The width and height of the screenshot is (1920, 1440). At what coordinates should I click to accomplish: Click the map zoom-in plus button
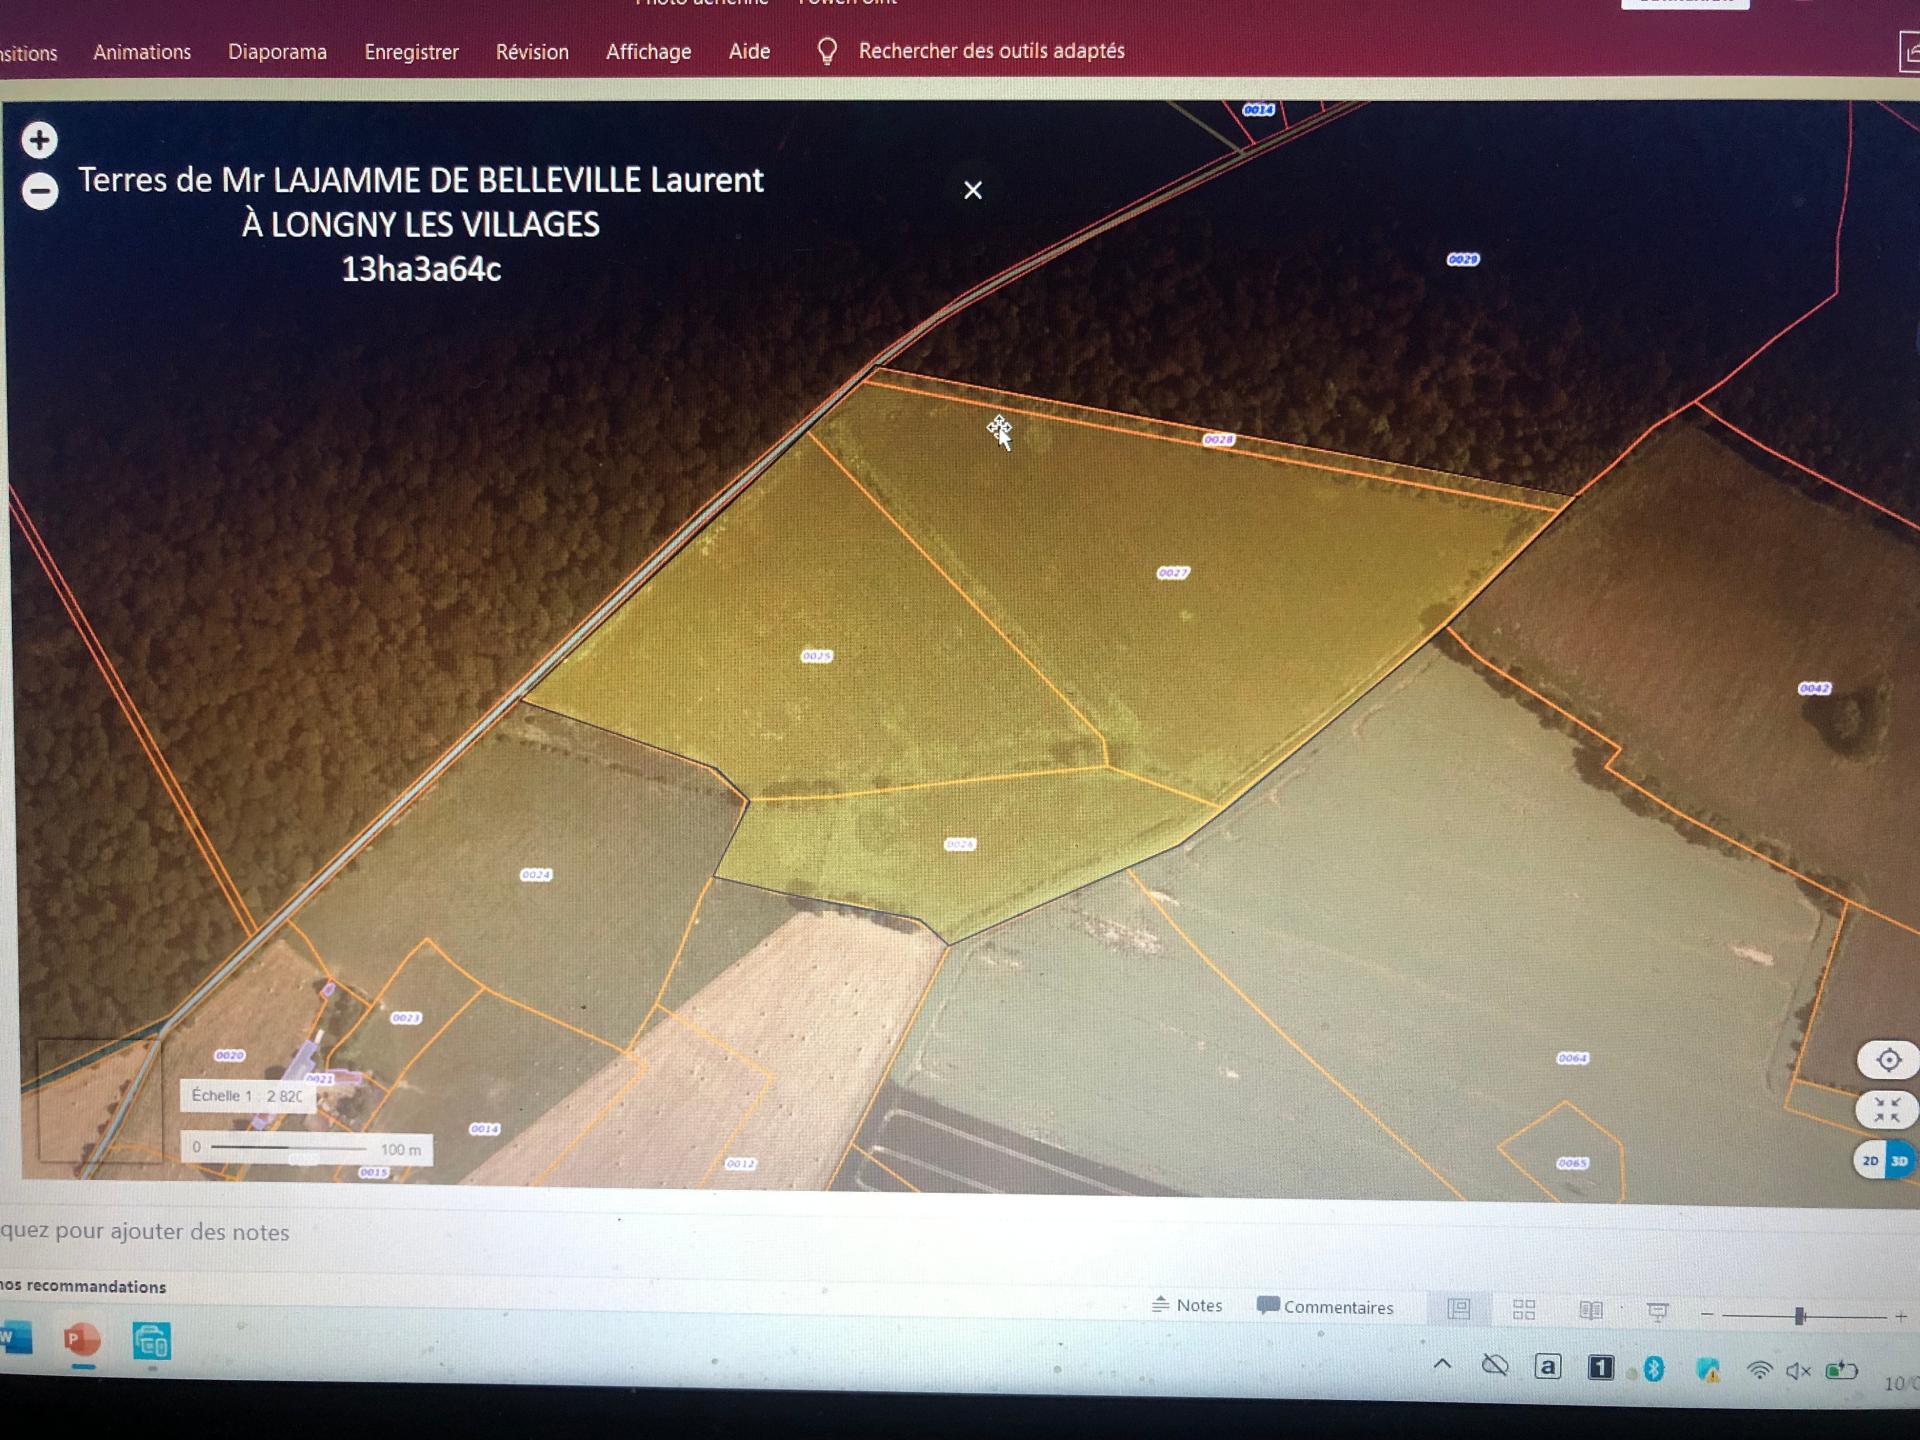pos(39,140)
